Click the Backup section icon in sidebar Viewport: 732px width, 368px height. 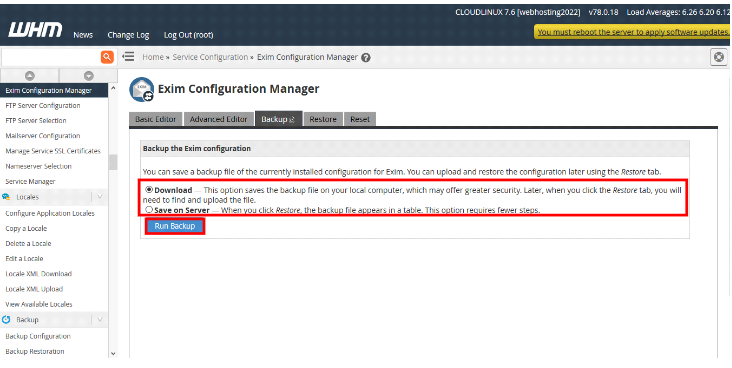6,319
